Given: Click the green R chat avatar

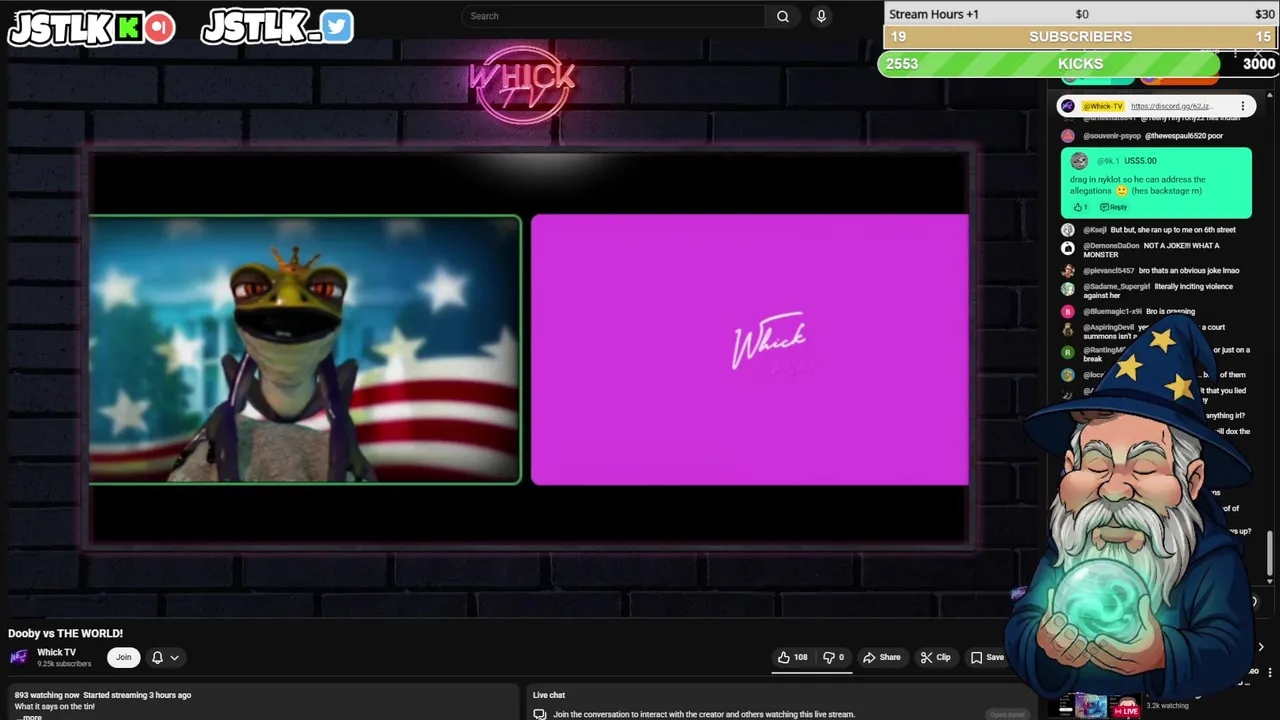Looking at the screenshot, I should click(x=1068, y=352).
